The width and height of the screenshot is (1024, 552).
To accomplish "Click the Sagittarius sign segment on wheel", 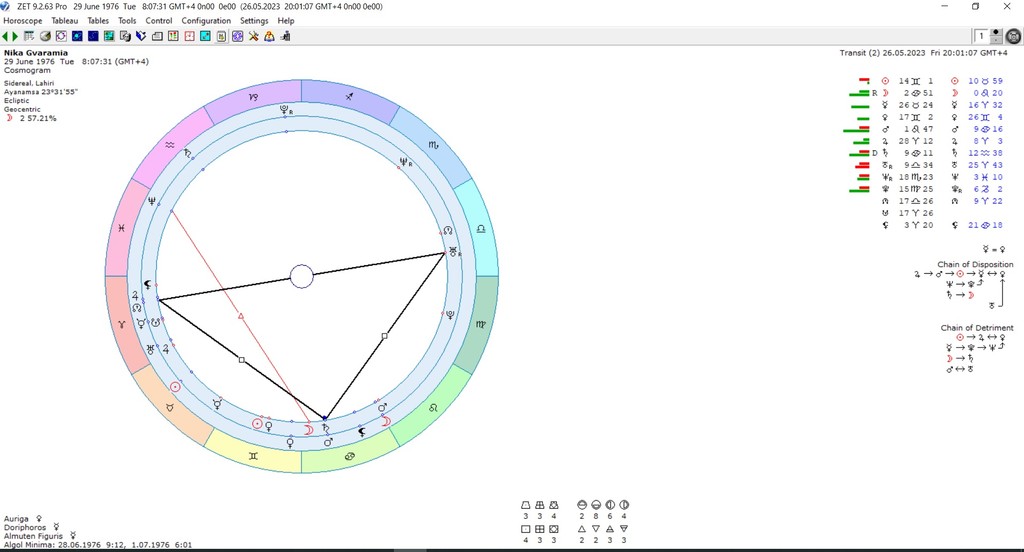I will [x=349, y=97].
